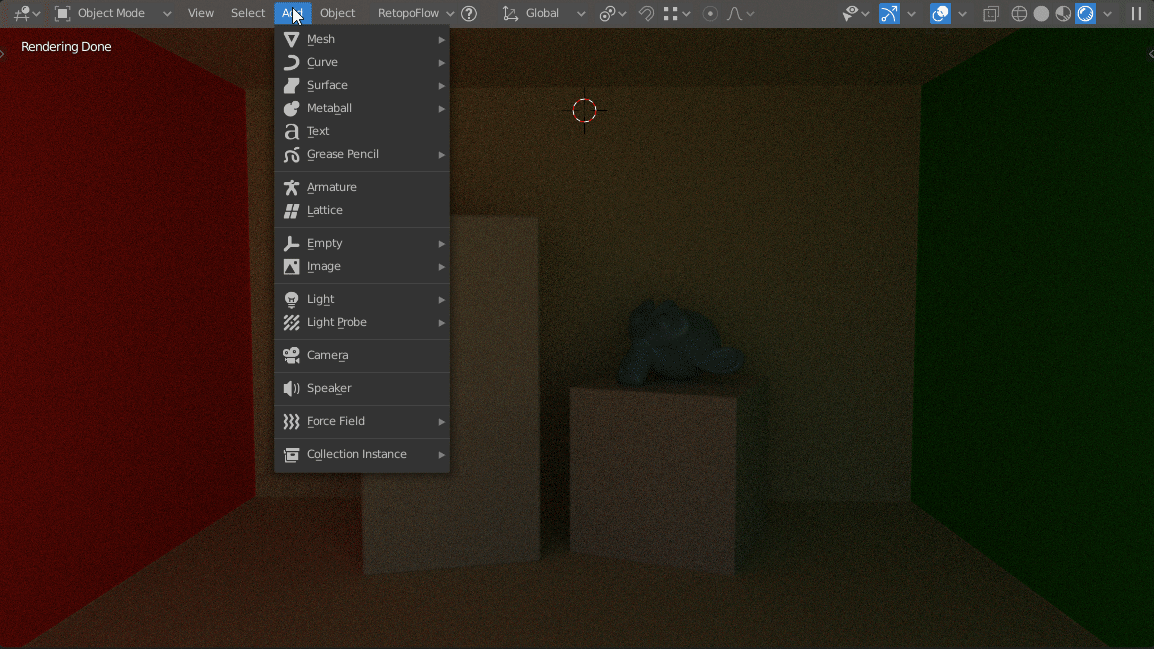
Task: Choose Force Field submenu
Action: [362, 421]
